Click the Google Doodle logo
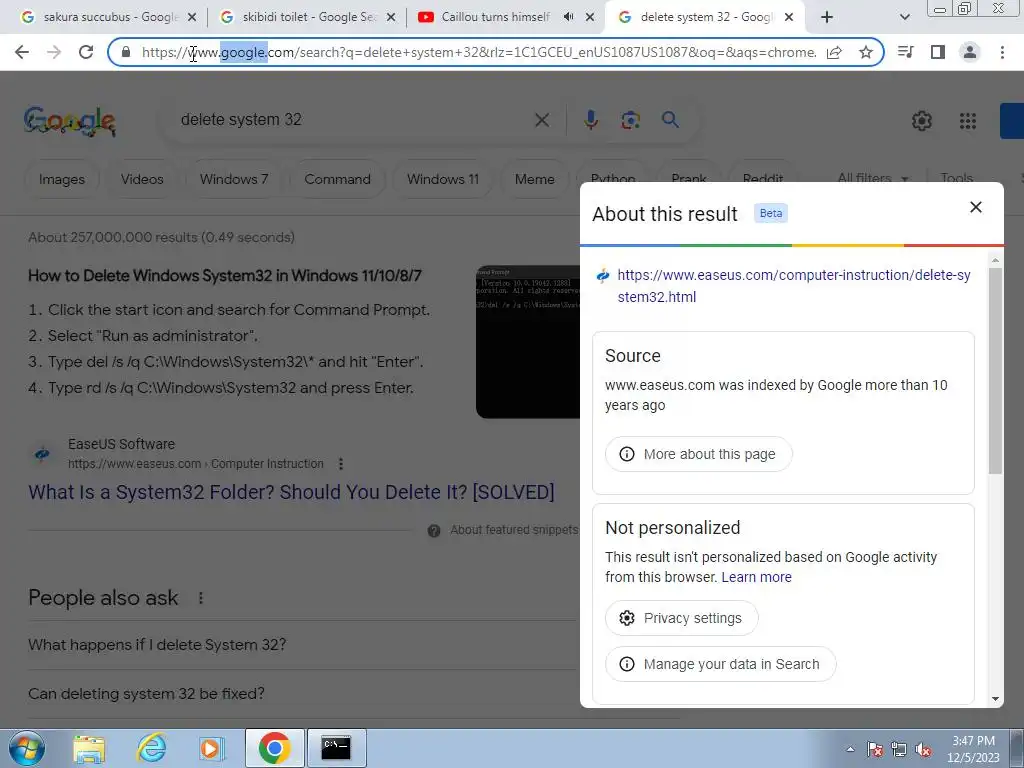Screen dimensions: 1024x768 70,120
